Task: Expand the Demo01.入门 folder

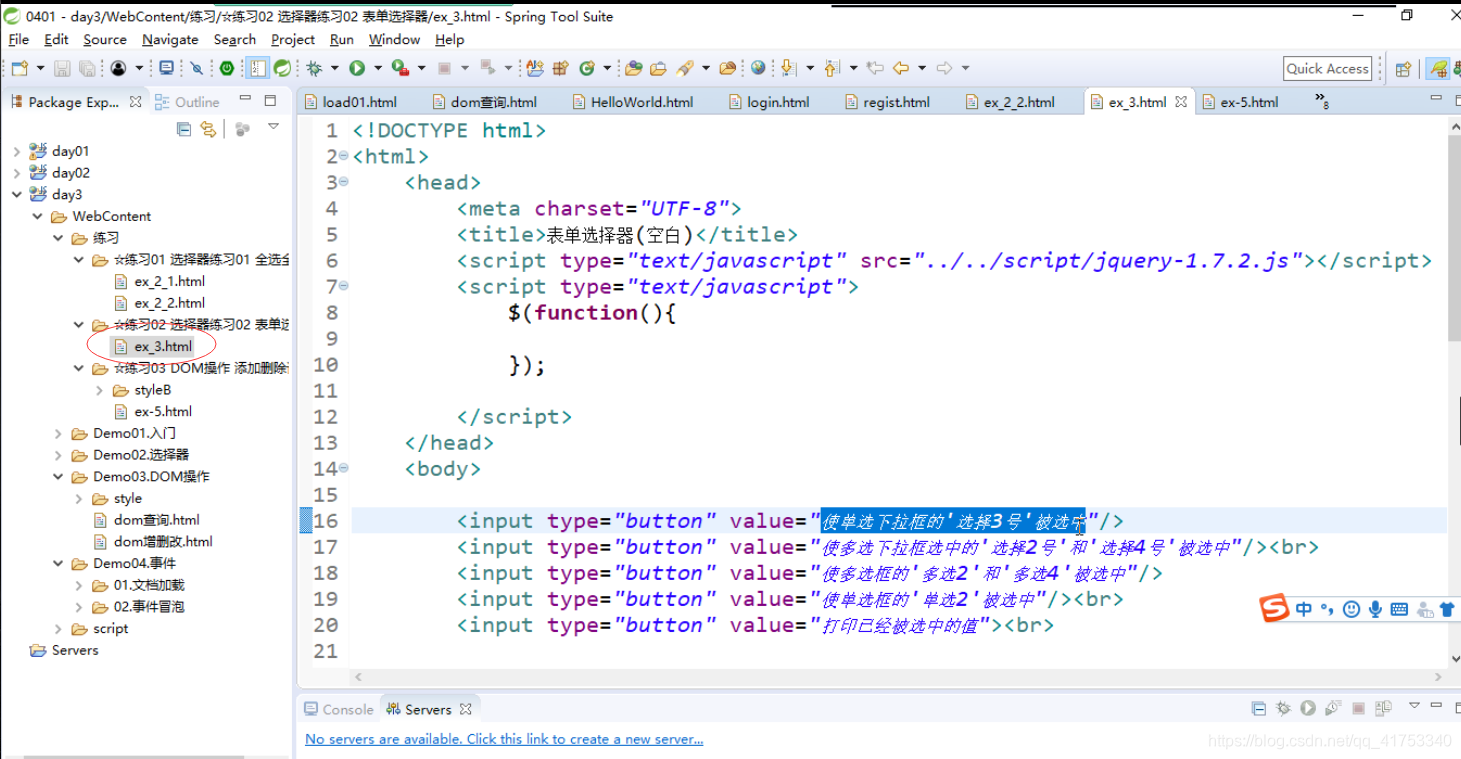Action: 58,433
